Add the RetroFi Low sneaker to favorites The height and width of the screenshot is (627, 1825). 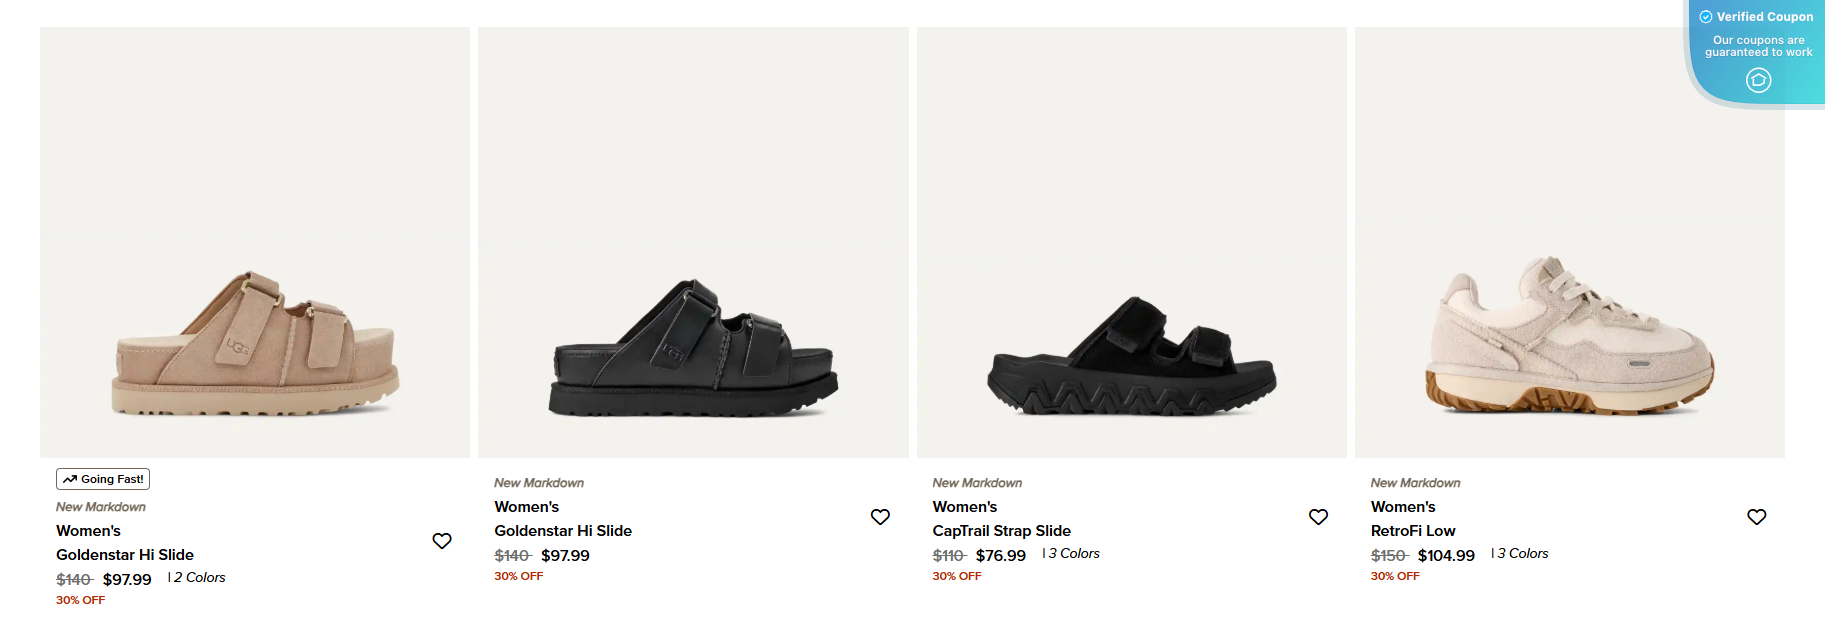point(1757,517)
